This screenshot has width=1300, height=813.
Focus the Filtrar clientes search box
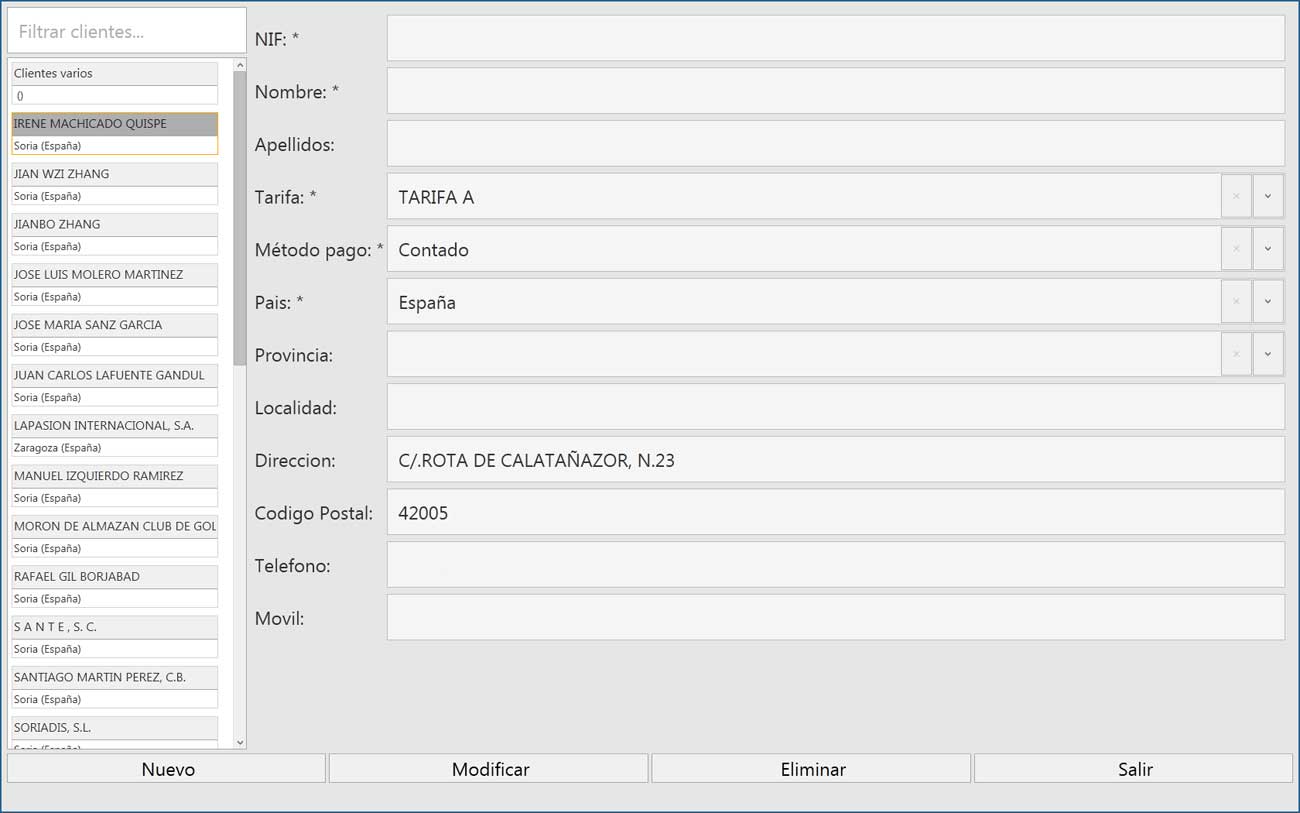127,32
